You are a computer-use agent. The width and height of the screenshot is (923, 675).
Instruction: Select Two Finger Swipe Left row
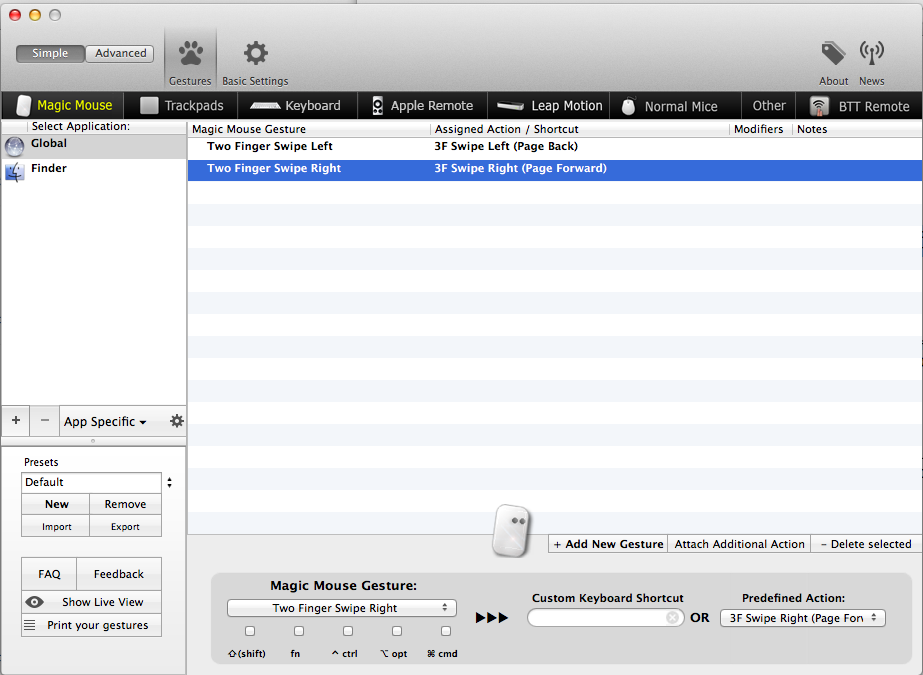(x=555, y=147)
